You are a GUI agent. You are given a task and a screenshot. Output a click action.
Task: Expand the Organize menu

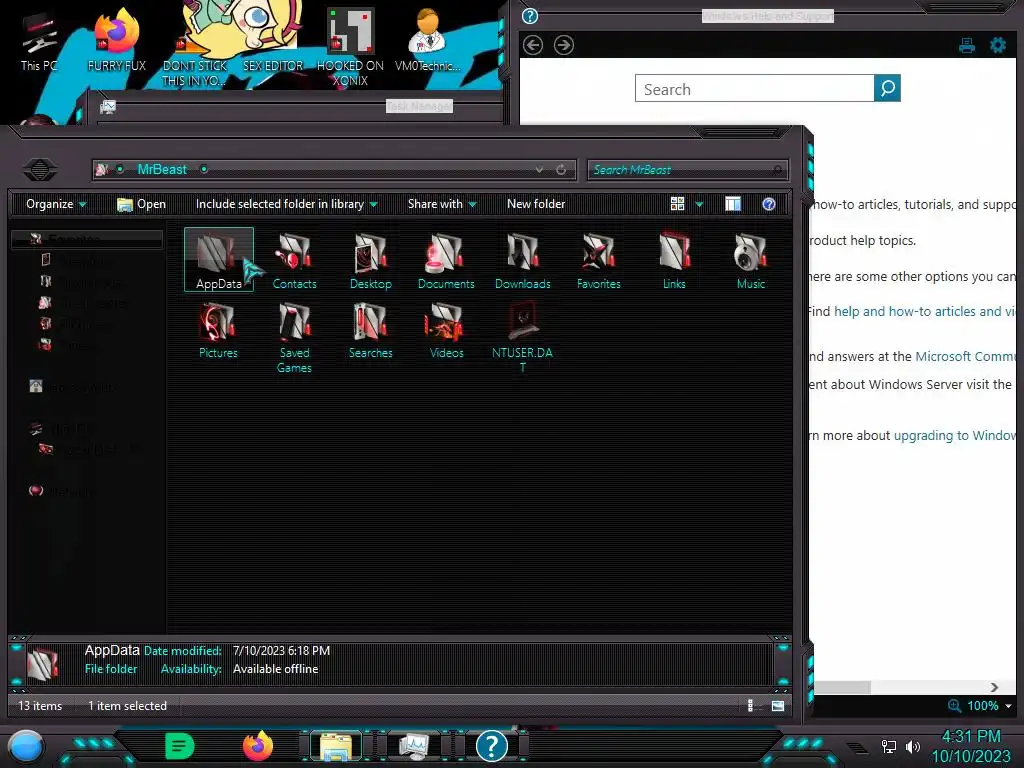click(56, 204)
